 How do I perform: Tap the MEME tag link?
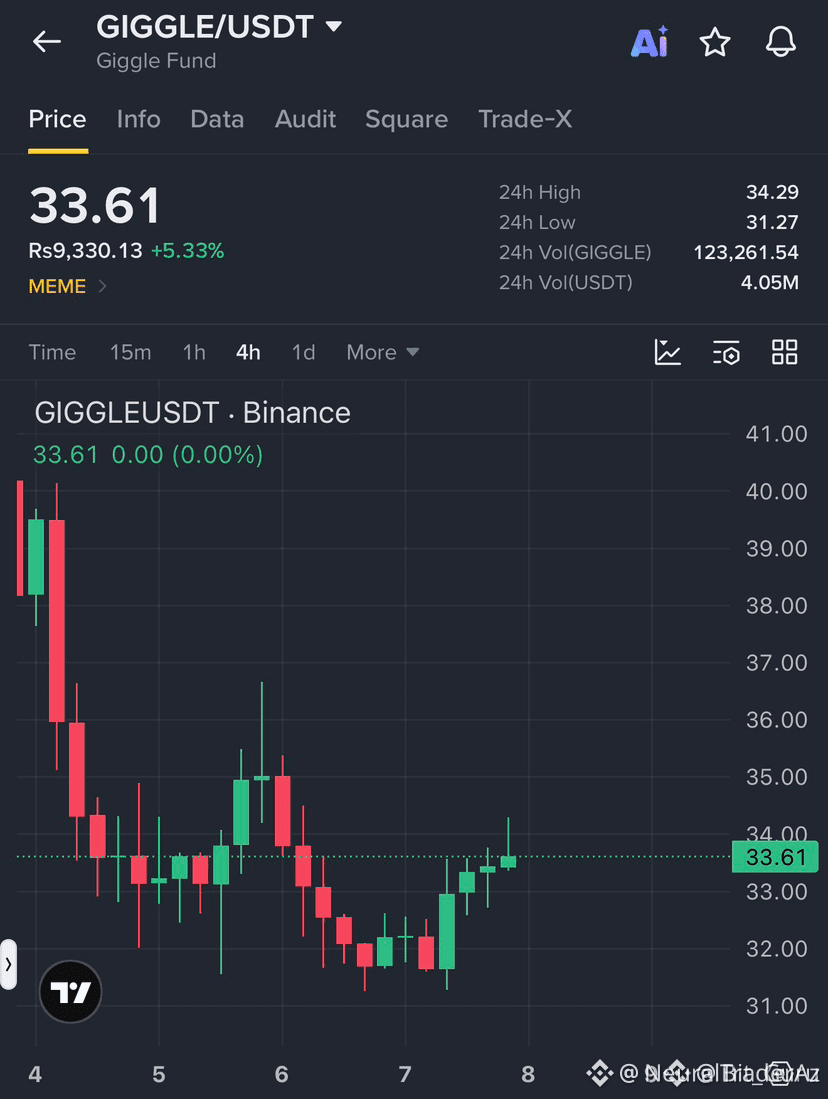tap(57, 286)
